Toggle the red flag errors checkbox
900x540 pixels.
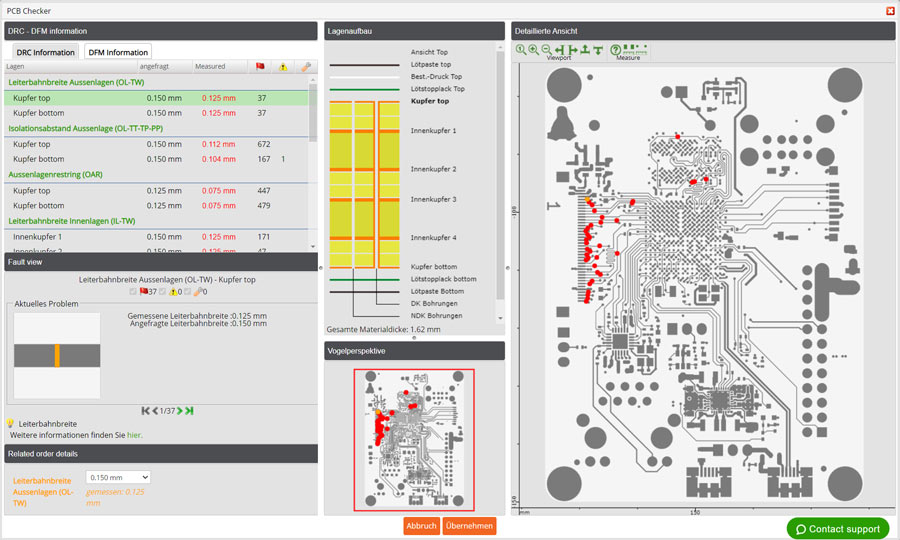tap(134, 292)
